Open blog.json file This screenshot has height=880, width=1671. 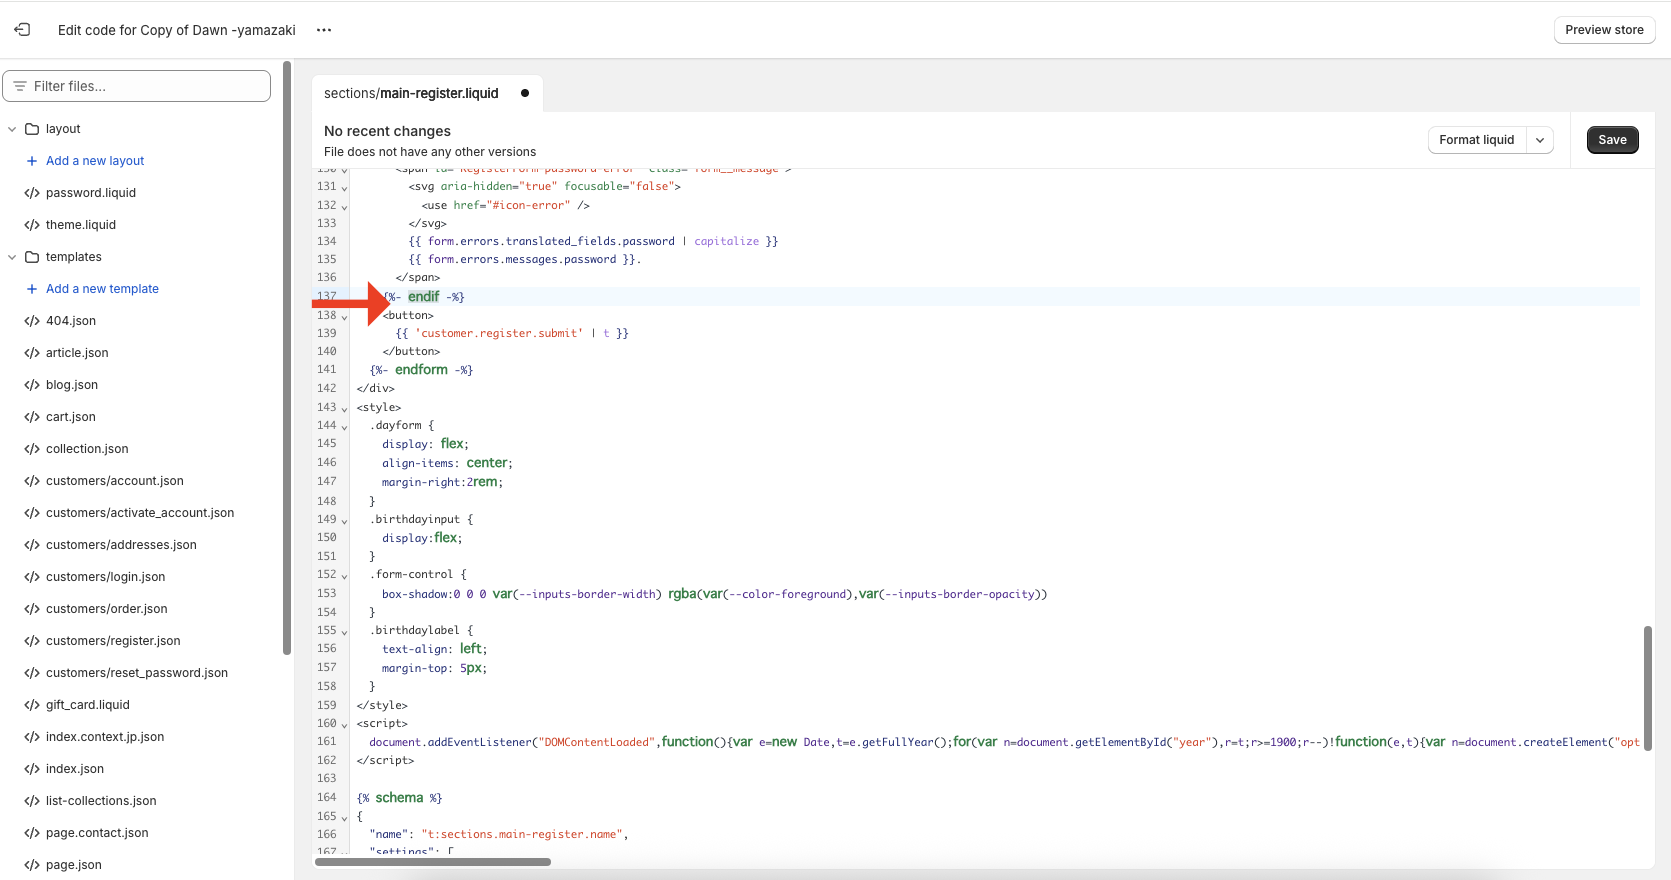click(x=72, y=385)
